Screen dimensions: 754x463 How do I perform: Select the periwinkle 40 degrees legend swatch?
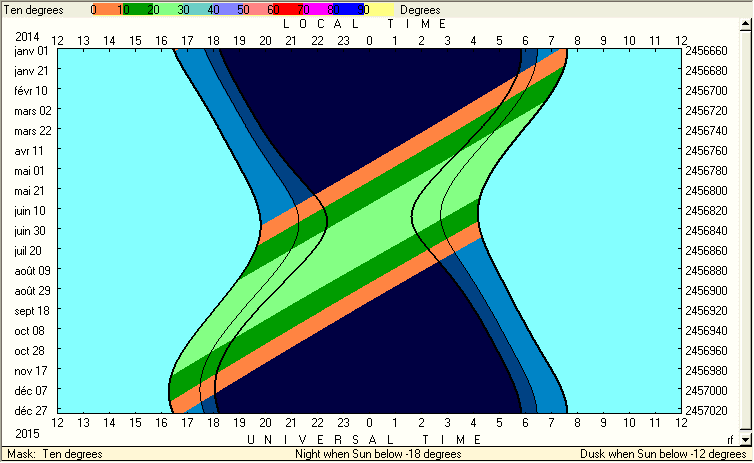point(228,10)
